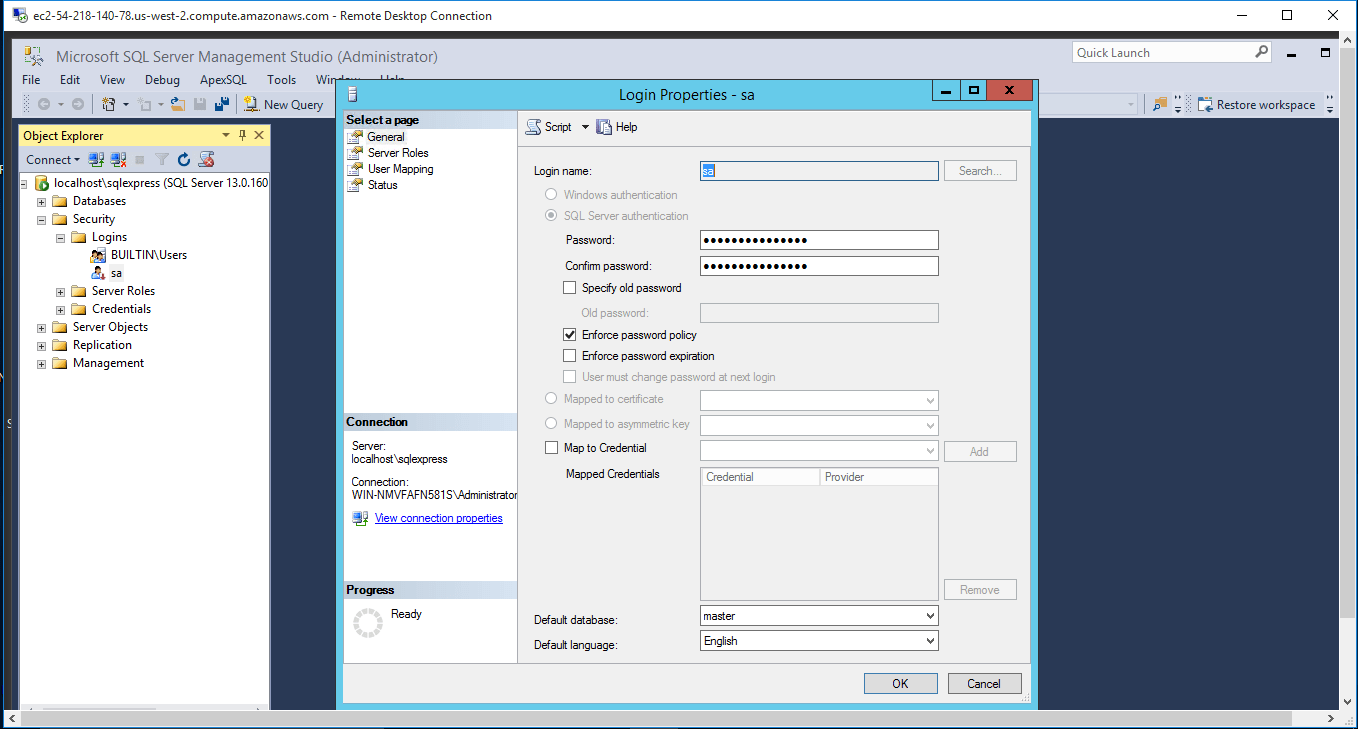Screen dimensions: 1358x729
Task: Click the New Query toolbar icon
Action: pos(252,104)
